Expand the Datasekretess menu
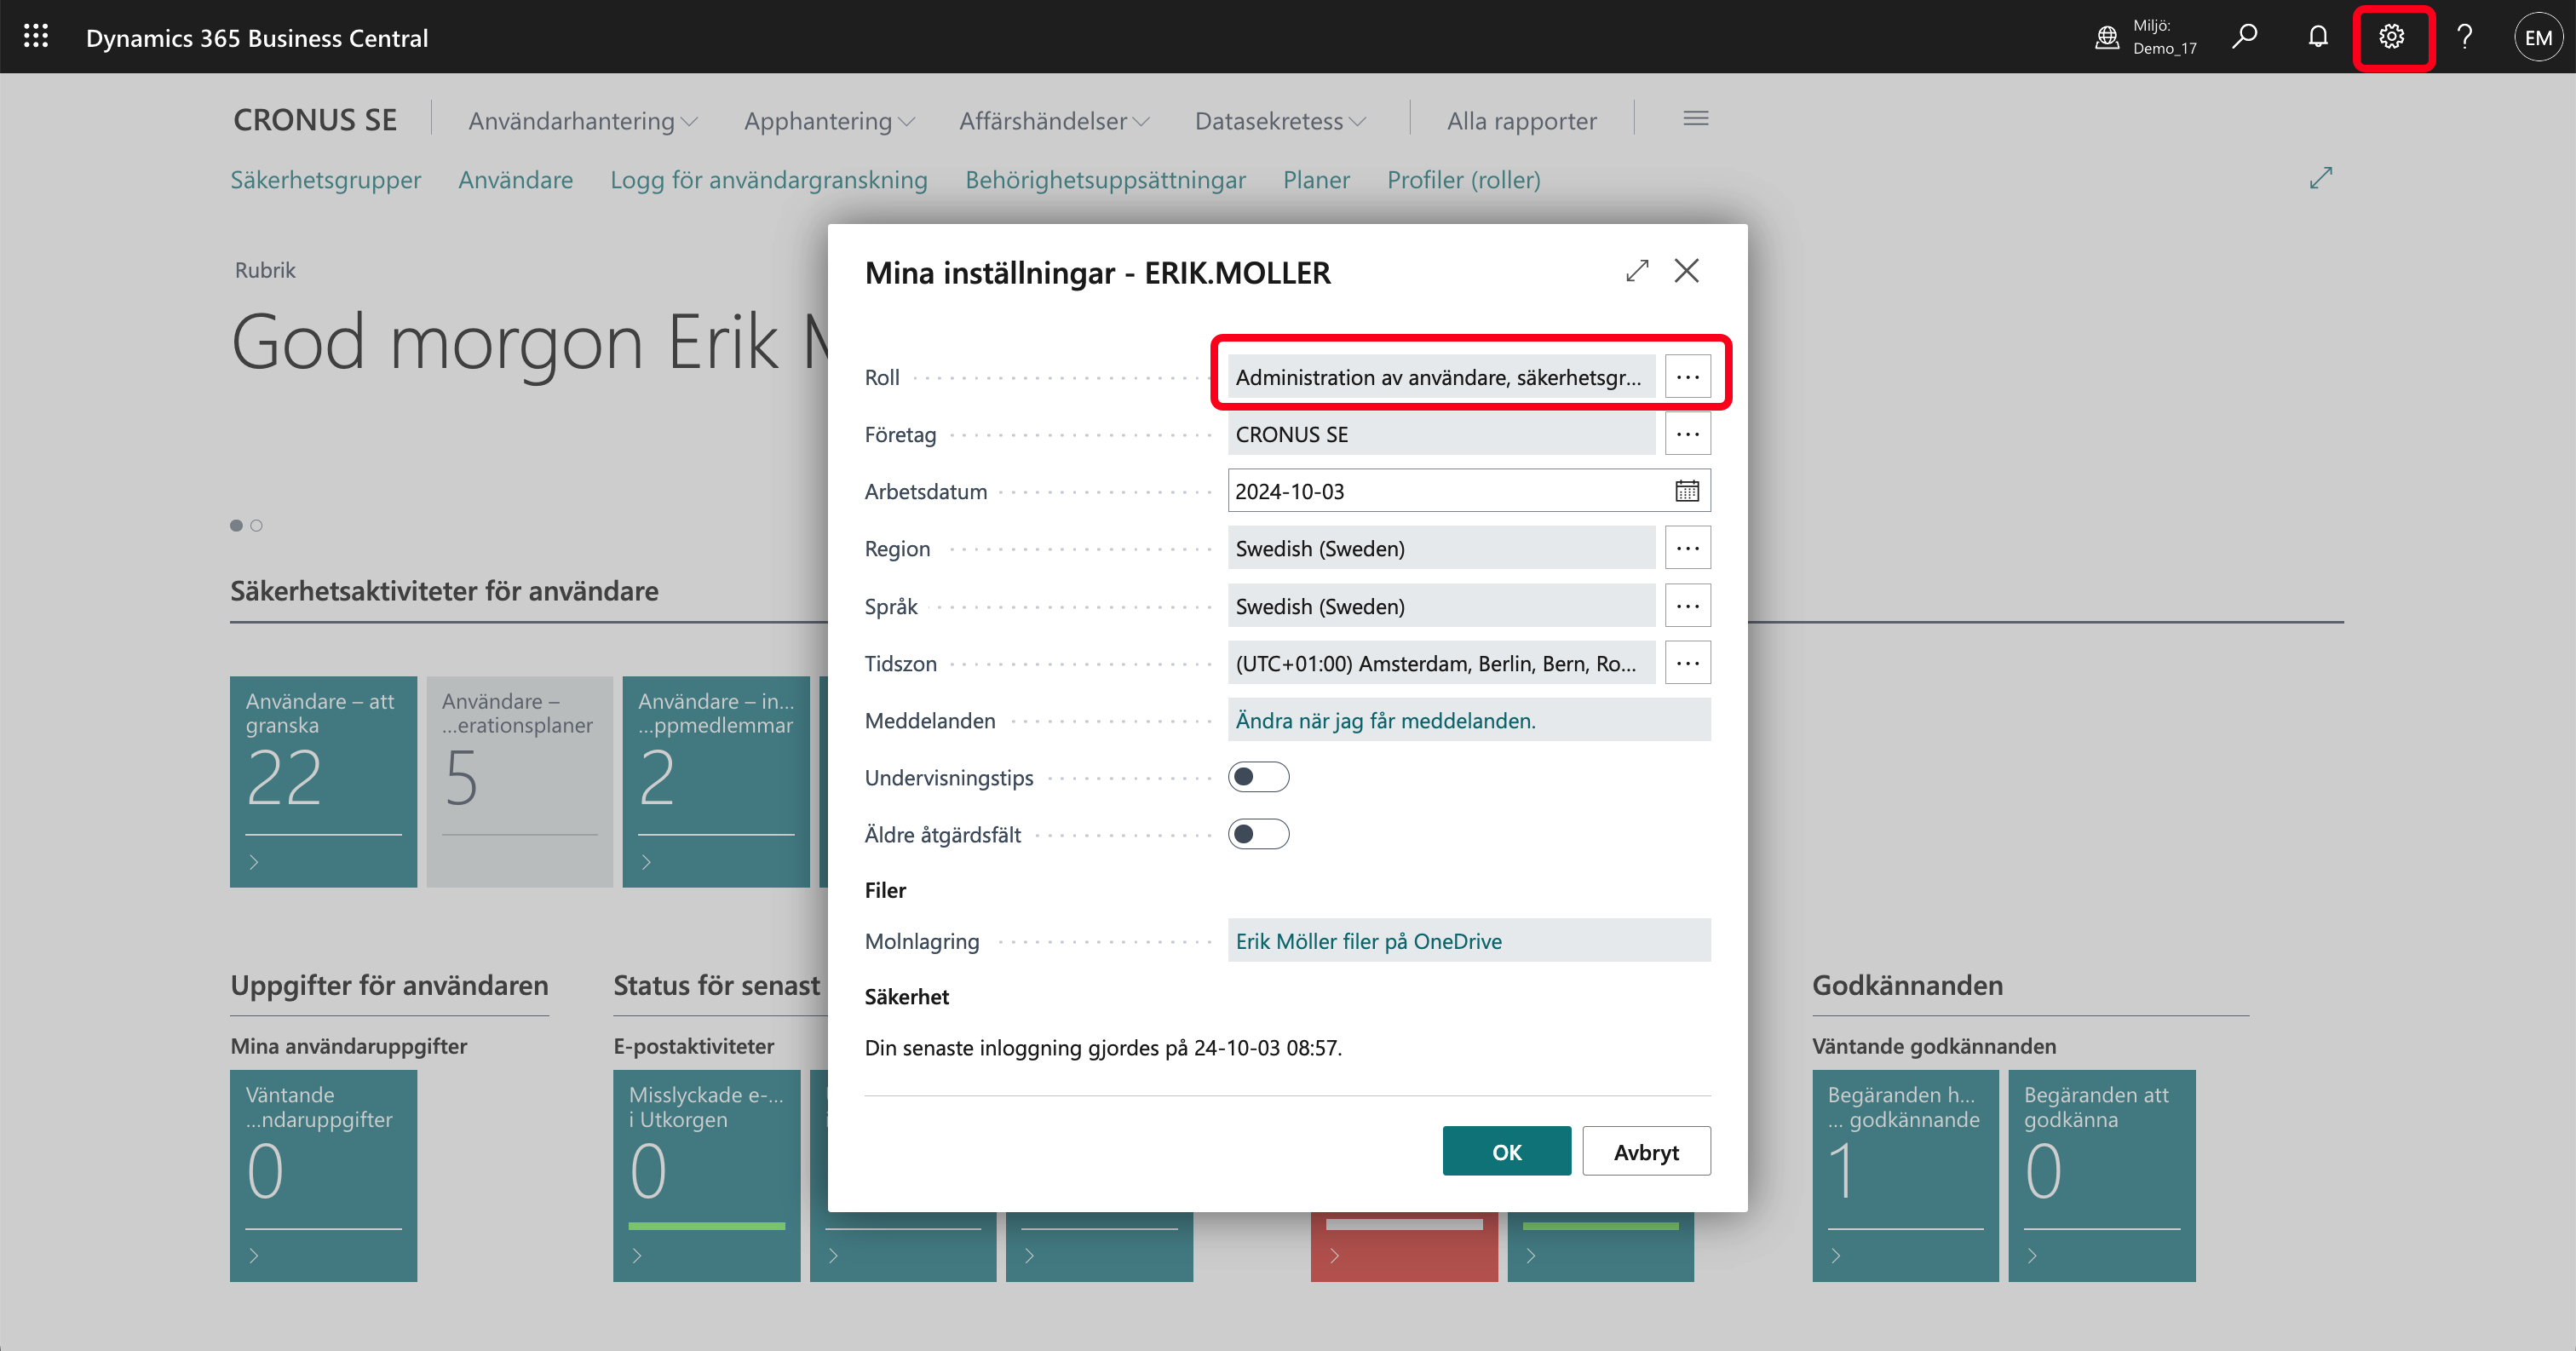 pyautogui.click(x=1280, y=121)
